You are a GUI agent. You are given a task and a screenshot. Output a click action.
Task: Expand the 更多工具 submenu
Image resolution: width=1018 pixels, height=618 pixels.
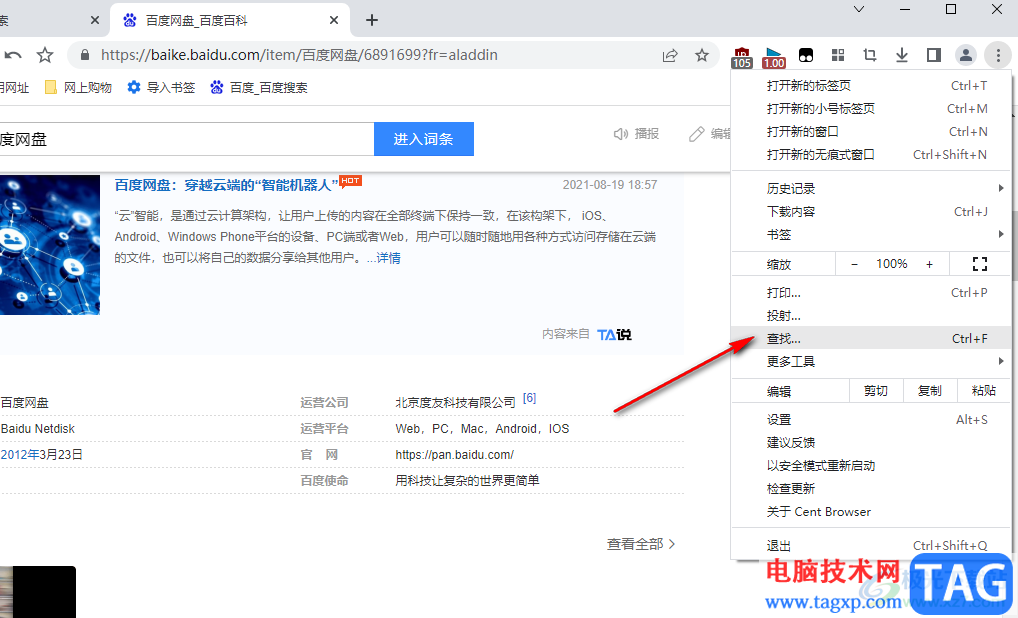tap(871, 362)
